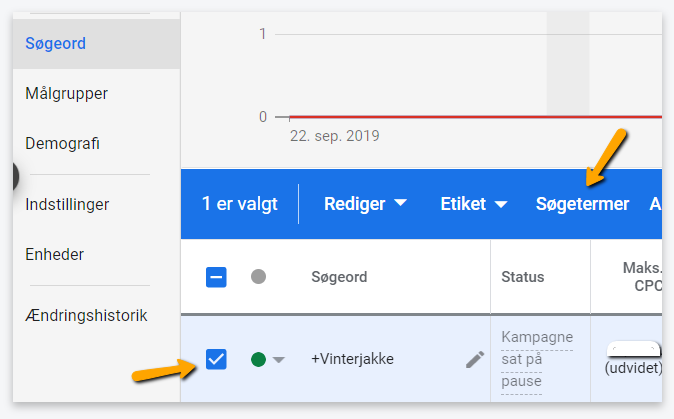Viewport: 674px width, 419px height.
Task: Uncheck the +Vinterjakke row checkbox
Action: (x=216, y=359)
